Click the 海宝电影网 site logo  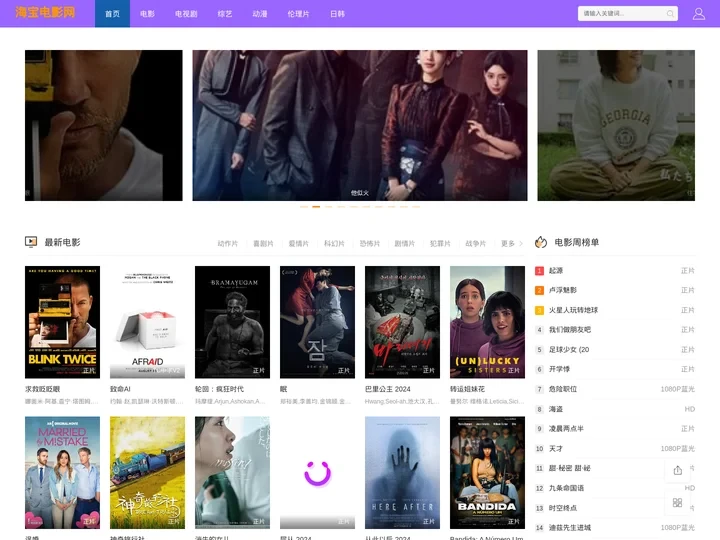[45, 12]
